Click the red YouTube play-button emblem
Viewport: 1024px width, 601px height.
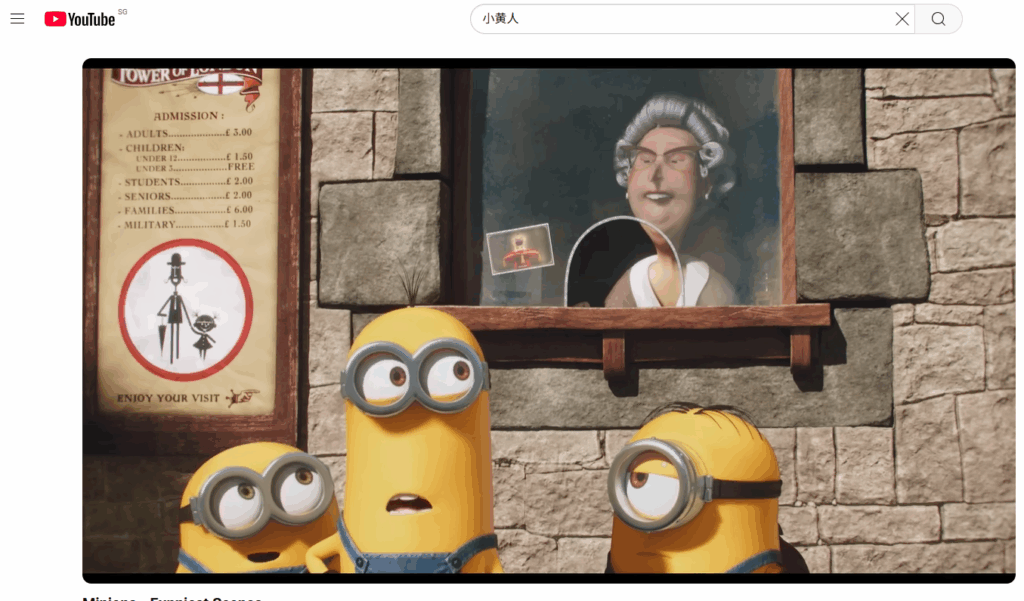tap(55, 19)
